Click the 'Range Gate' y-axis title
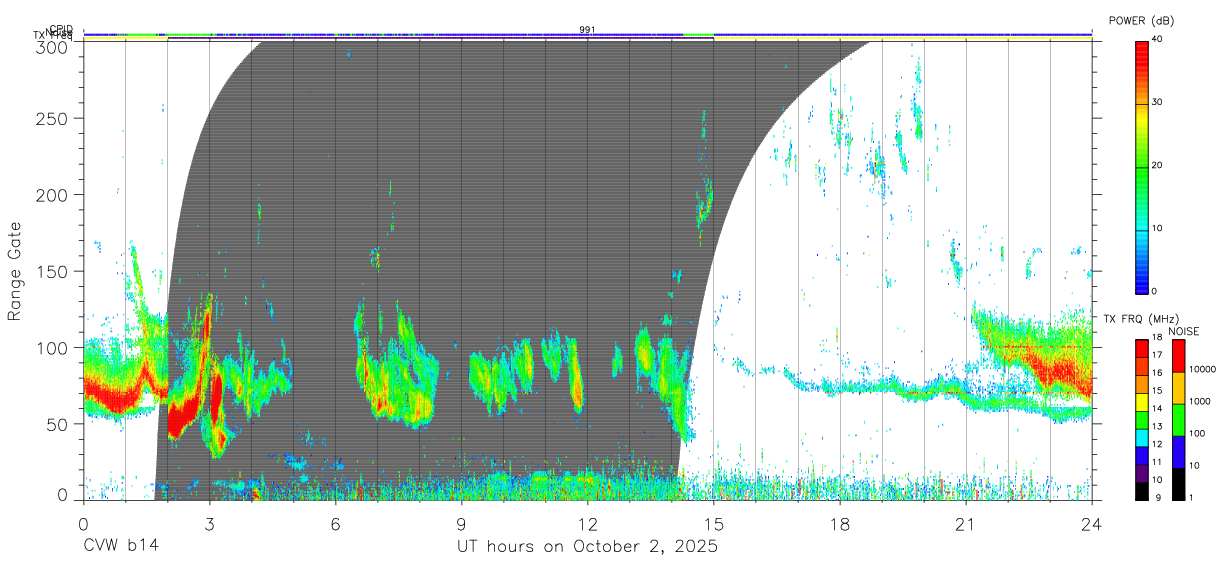Screen dimensions: 1228x567 pos(15,271)
